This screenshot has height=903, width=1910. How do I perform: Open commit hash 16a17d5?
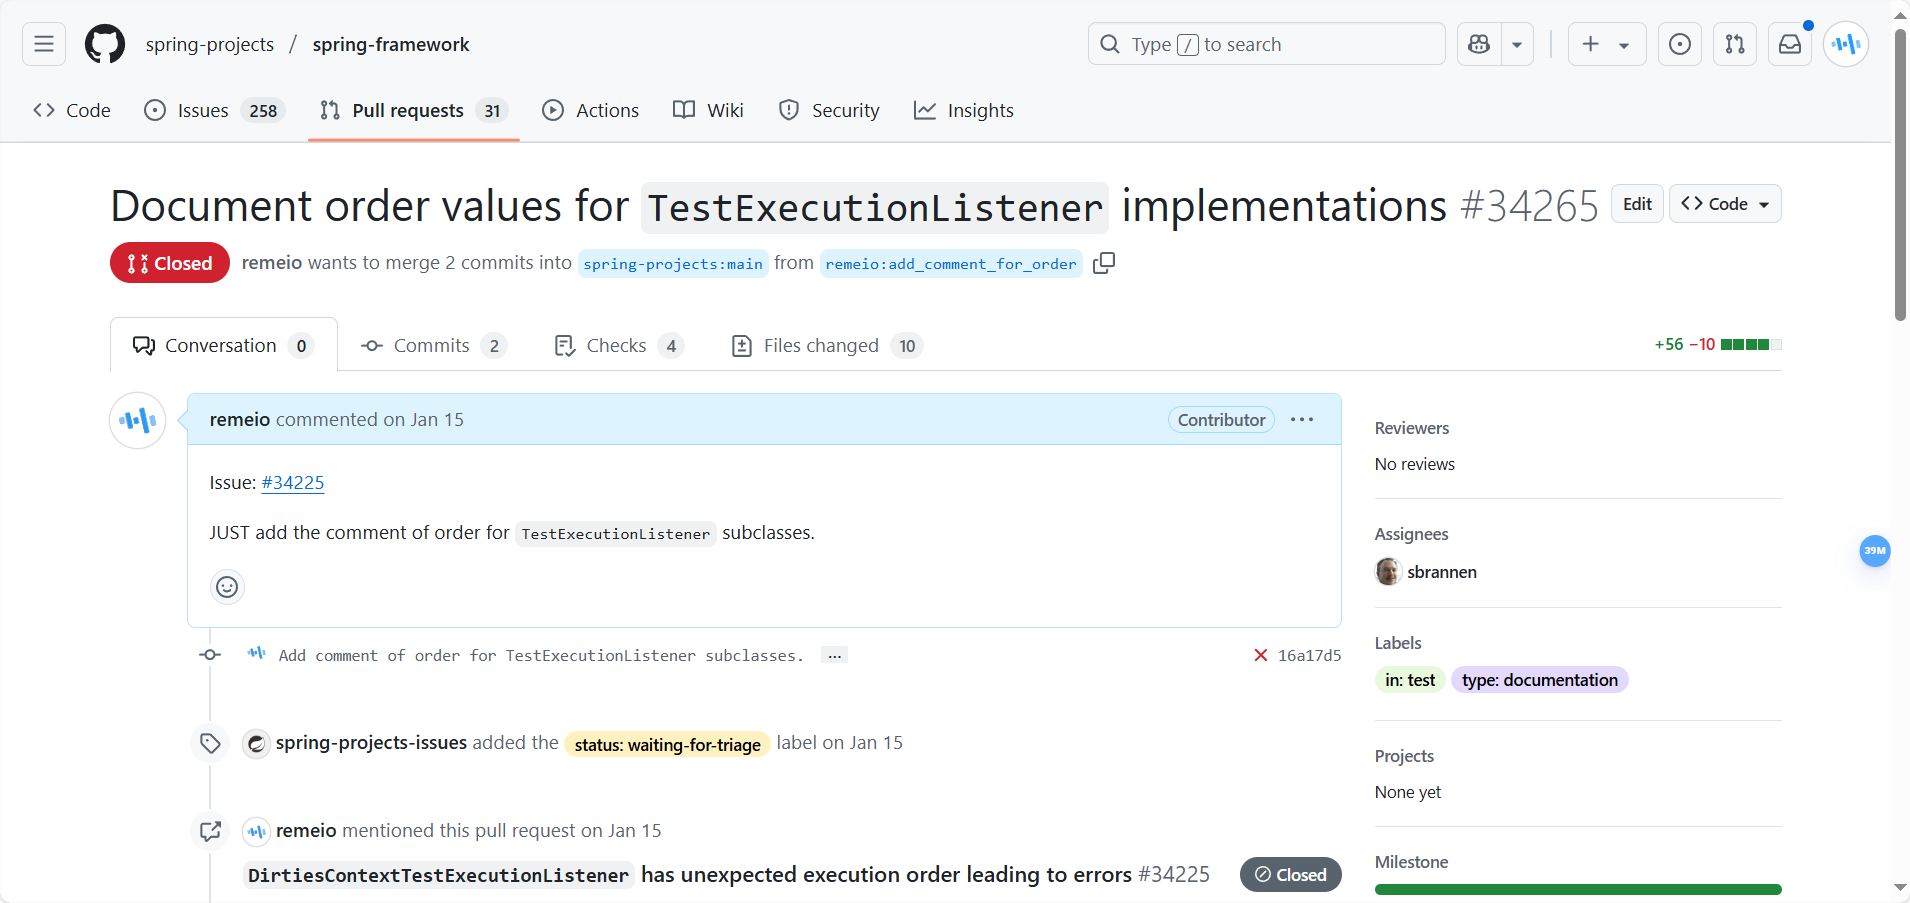[x=1309, y=656]
